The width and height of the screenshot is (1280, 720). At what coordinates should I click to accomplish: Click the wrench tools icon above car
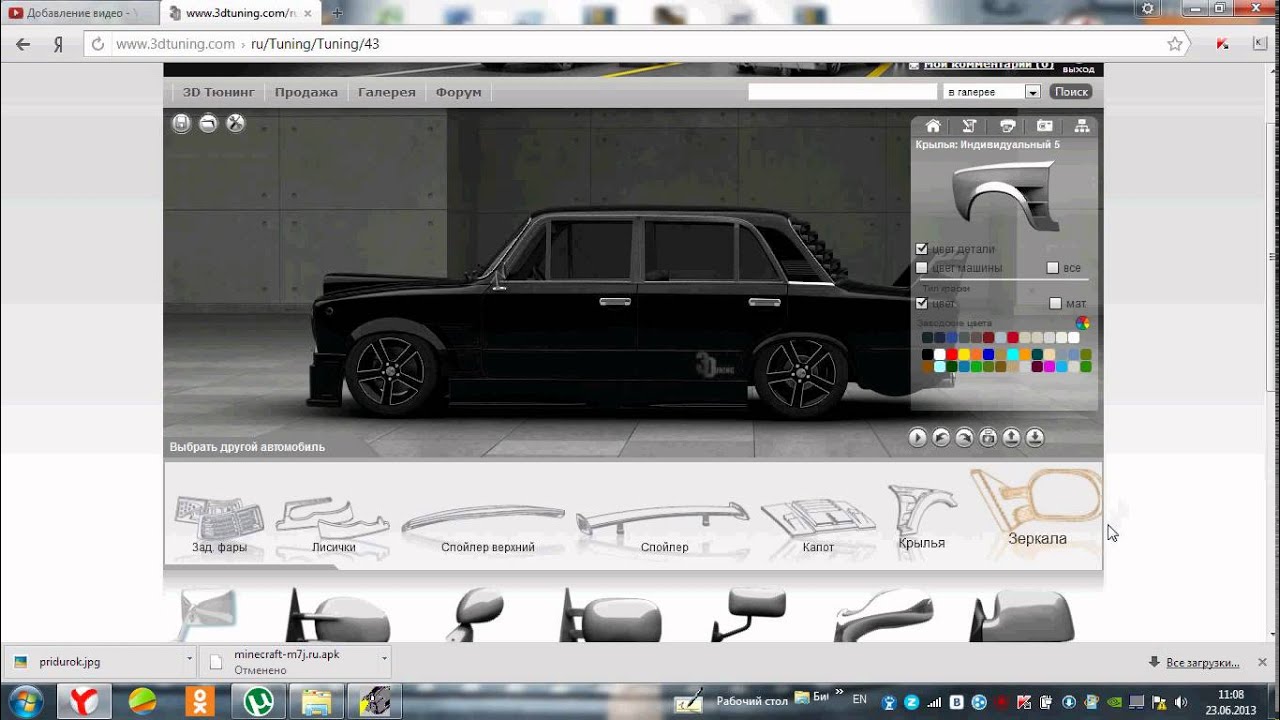coord(235,123)
